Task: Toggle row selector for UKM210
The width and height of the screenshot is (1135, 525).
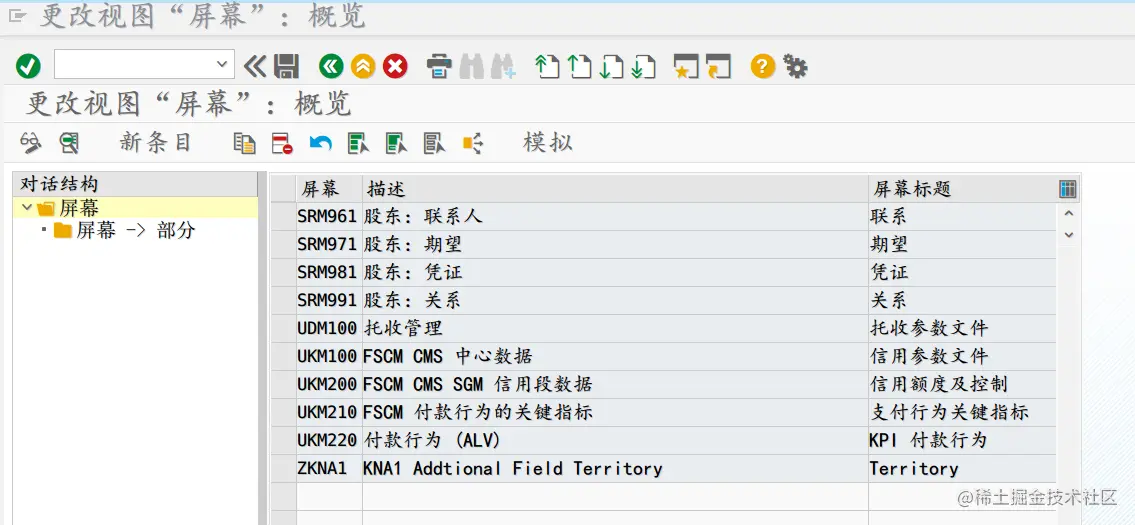Action: (x=284, y=413)
